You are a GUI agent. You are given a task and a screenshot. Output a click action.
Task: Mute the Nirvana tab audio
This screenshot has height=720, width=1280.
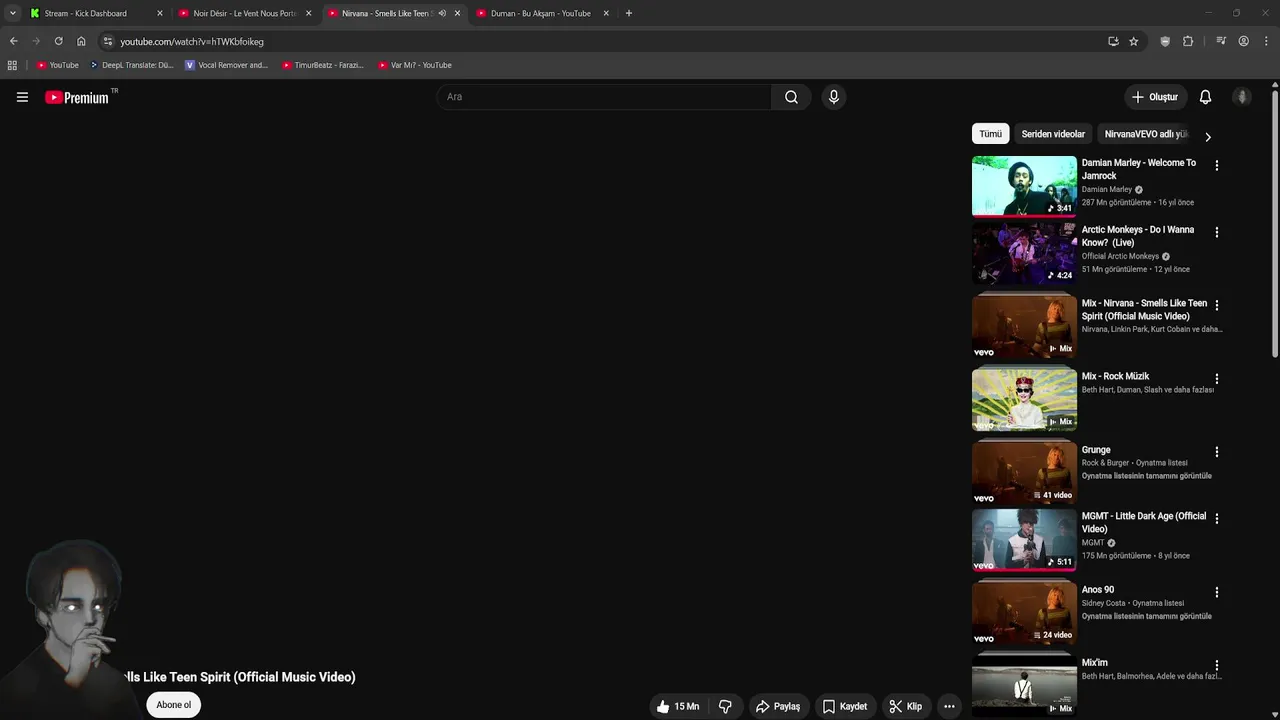coord(442,13)
